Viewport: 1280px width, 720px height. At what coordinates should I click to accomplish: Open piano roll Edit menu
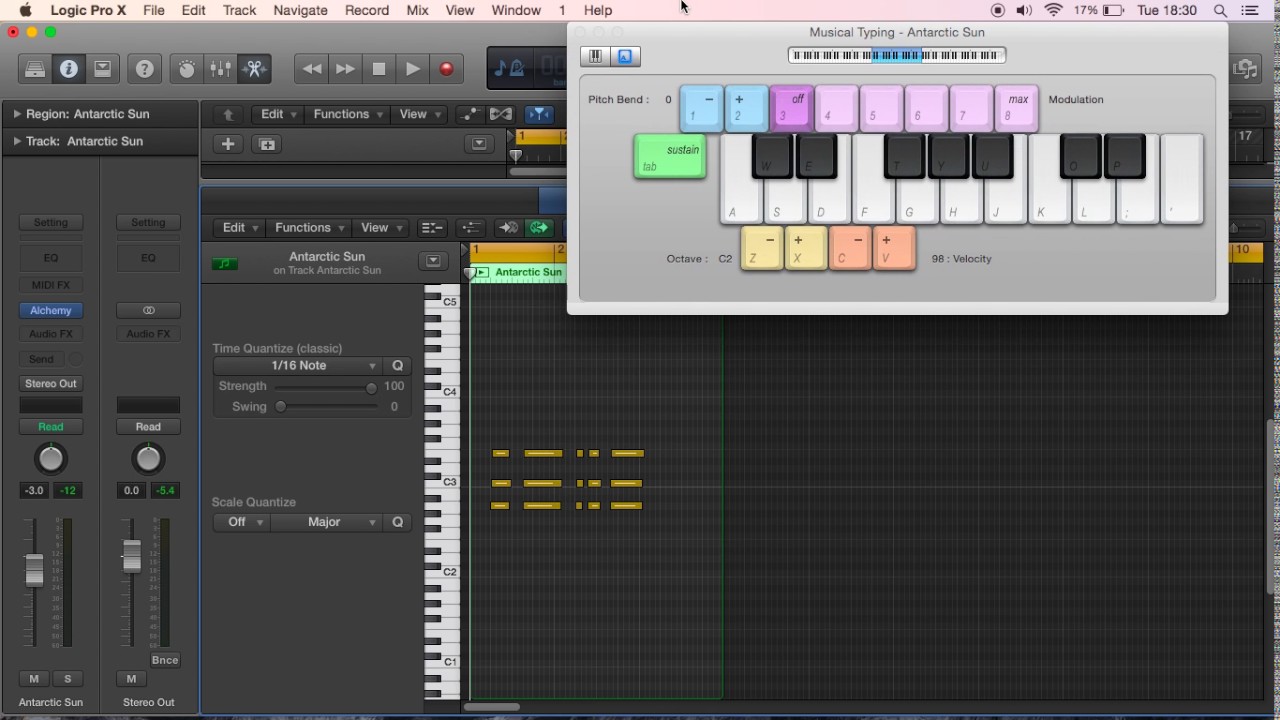239,228
